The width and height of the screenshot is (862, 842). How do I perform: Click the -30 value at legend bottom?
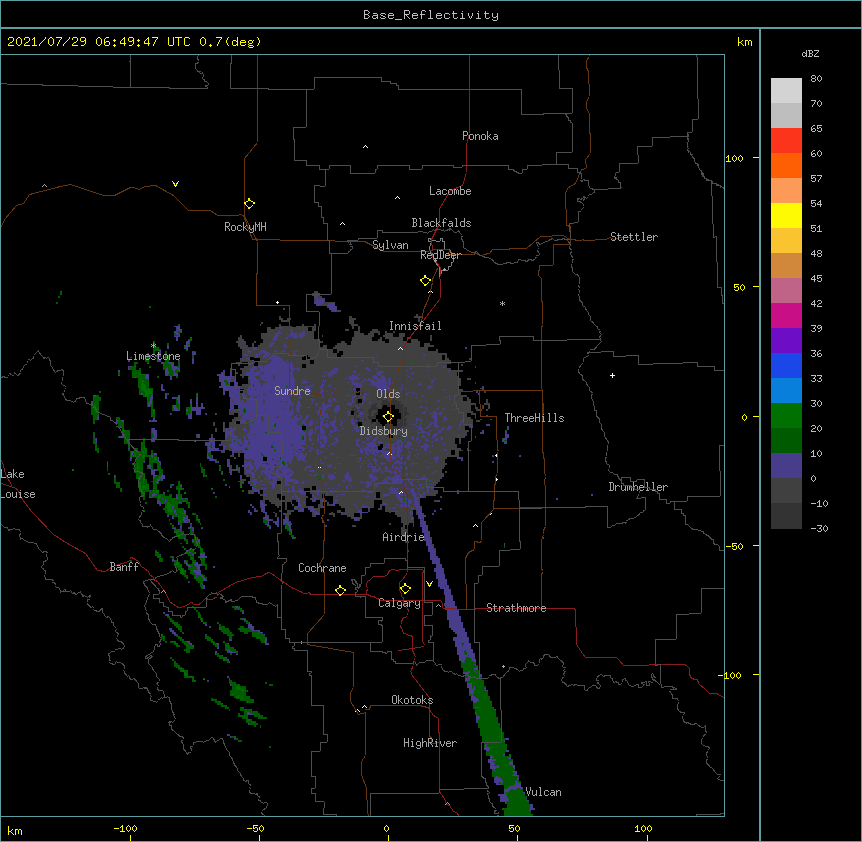click(819, 528)
